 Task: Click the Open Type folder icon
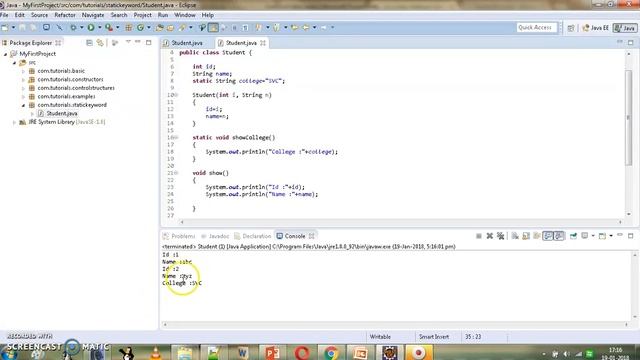(160, 27)
